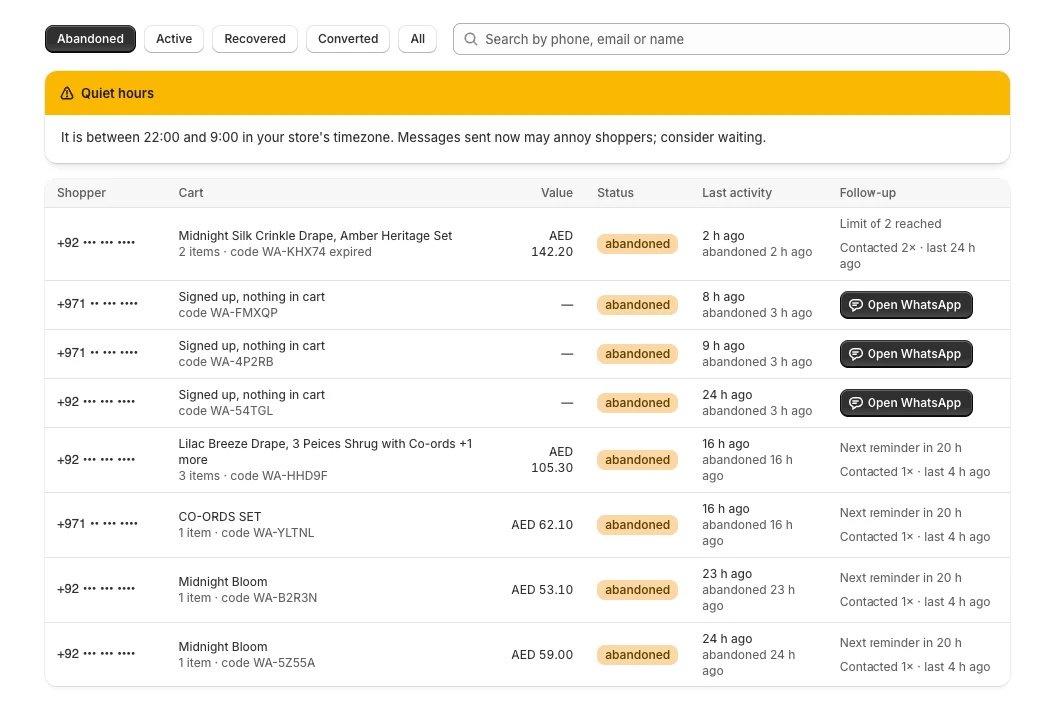Click the Follow-up column header

click(868, 193)
